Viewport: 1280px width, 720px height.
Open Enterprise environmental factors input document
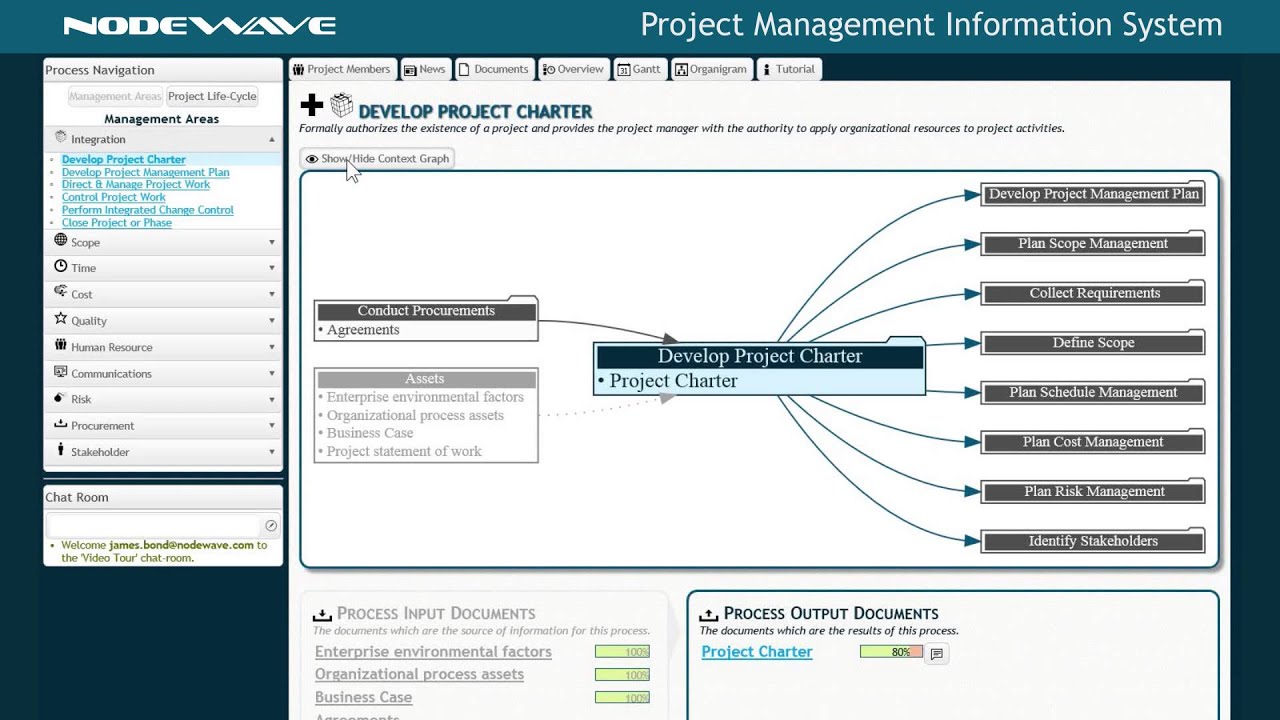click(433, 652)
